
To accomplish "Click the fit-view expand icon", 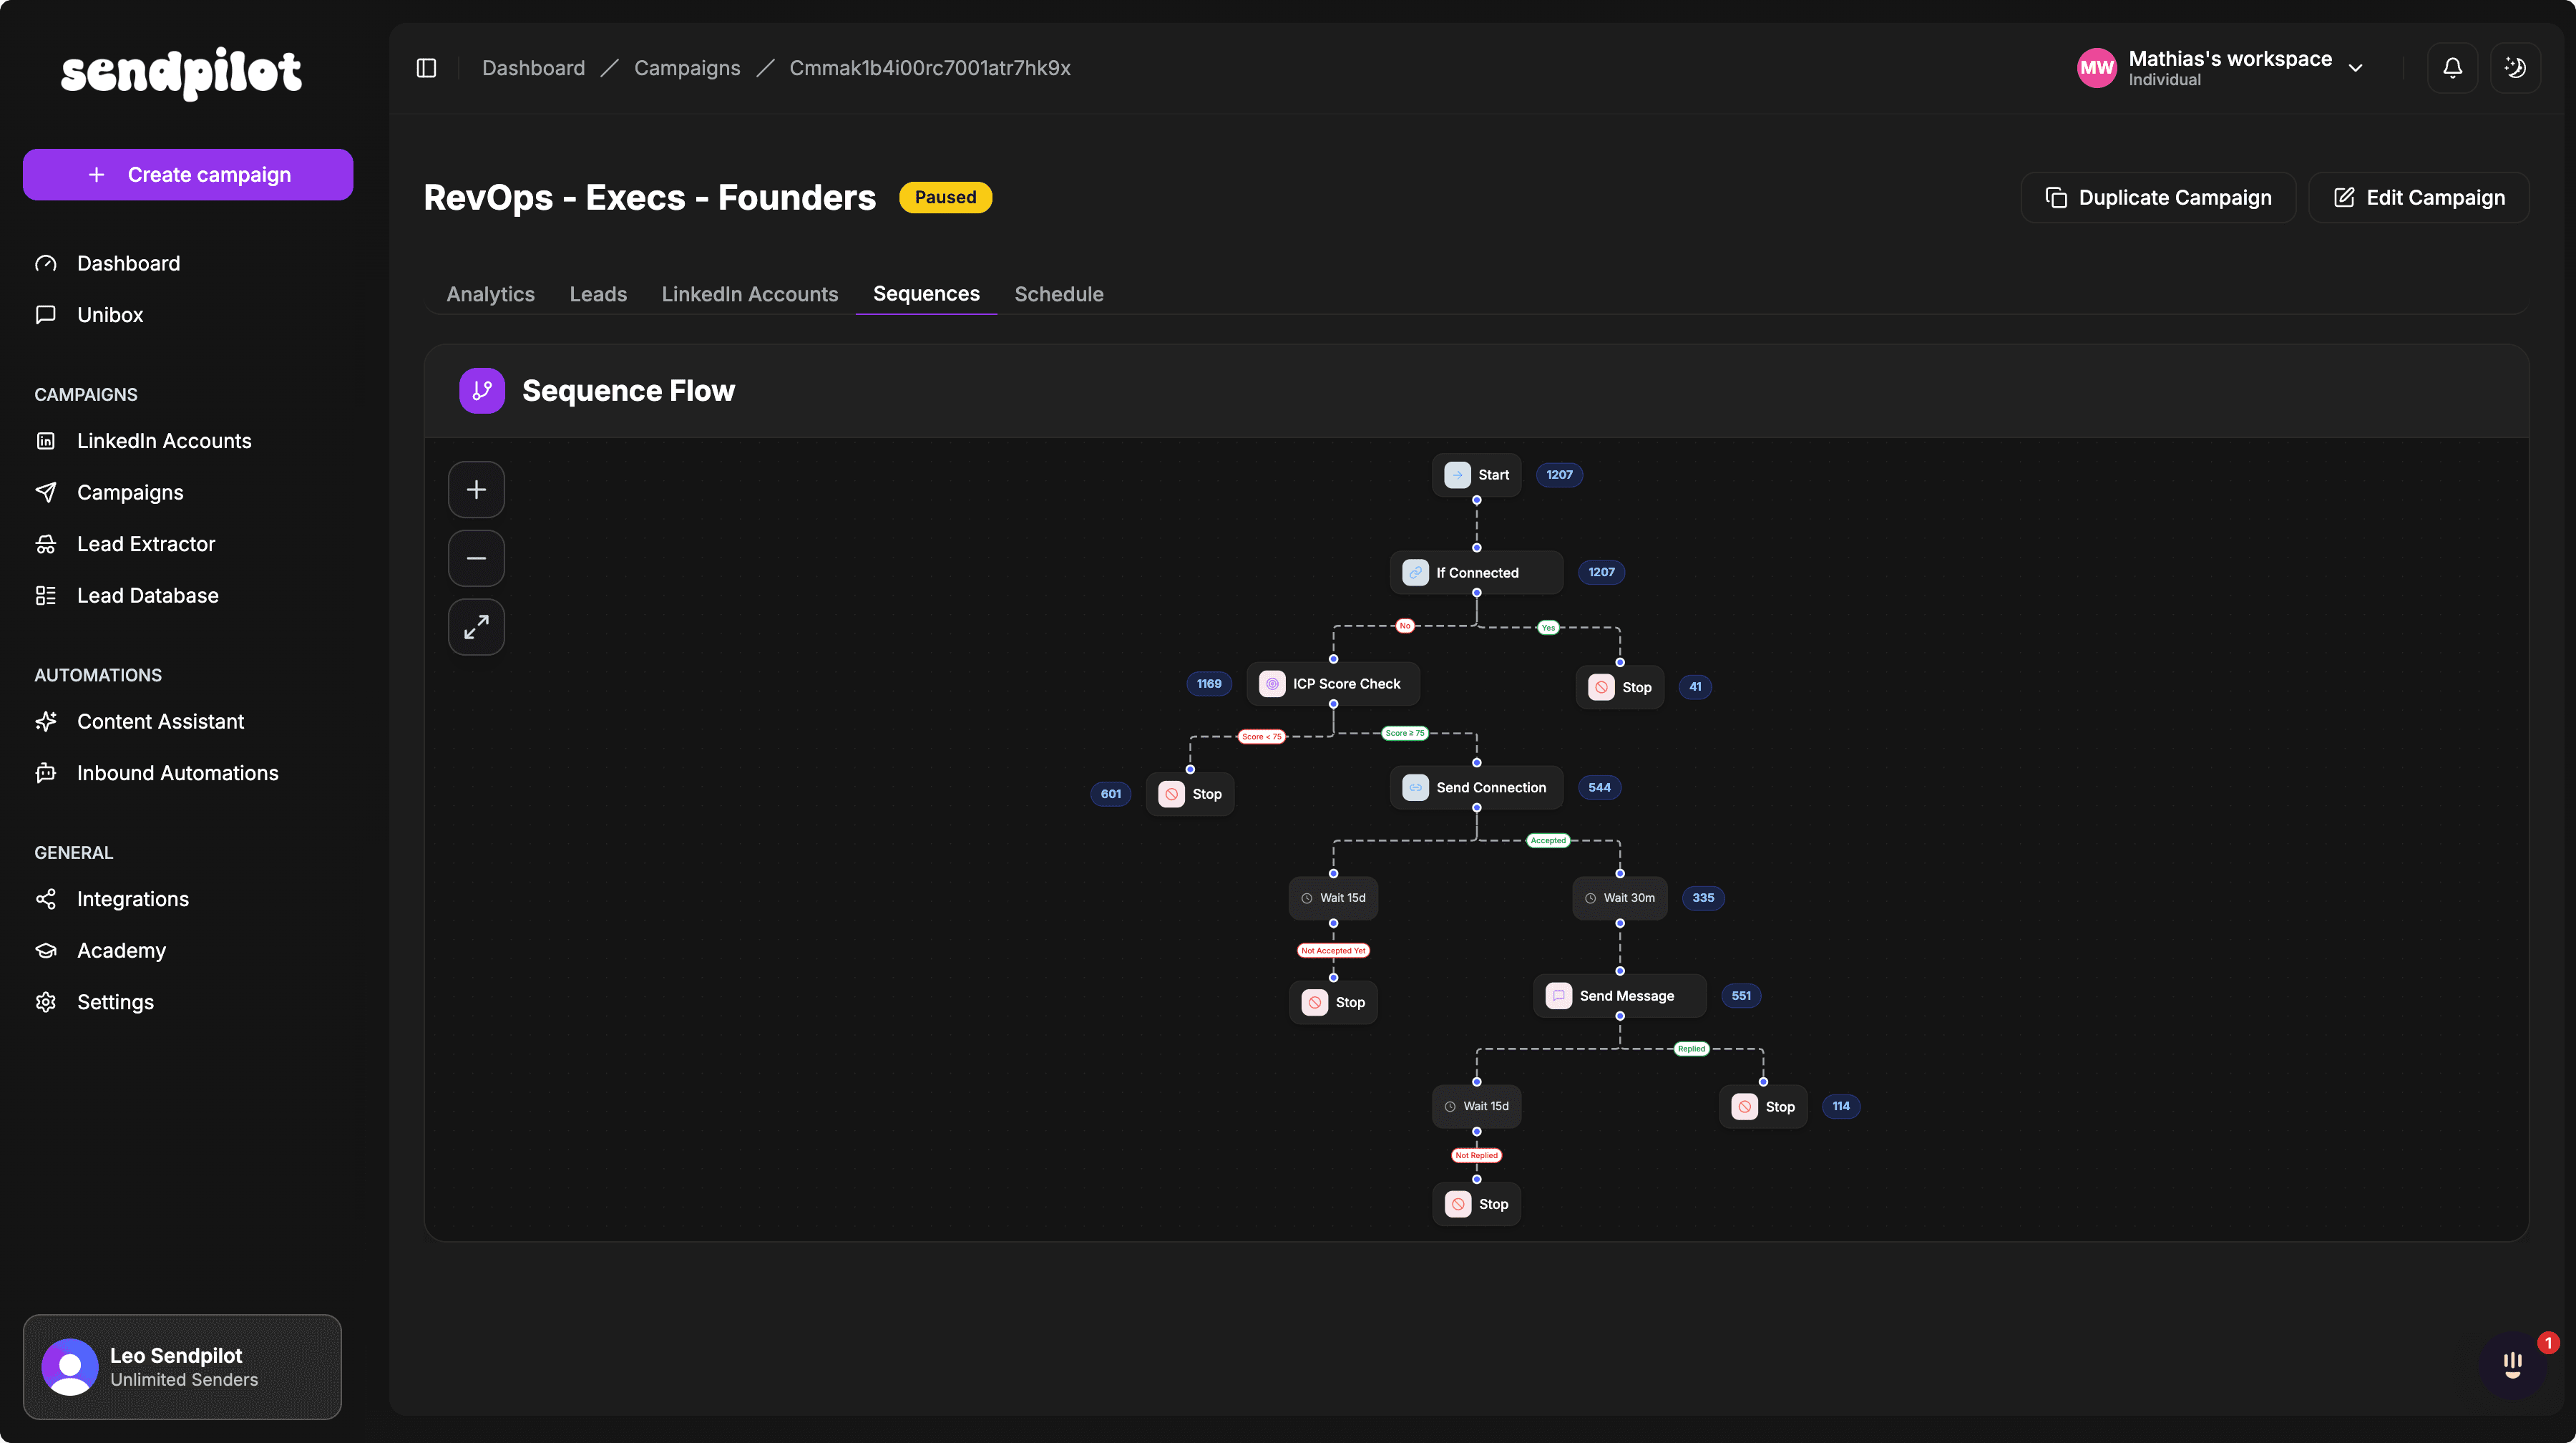I will tap(476, 627).
